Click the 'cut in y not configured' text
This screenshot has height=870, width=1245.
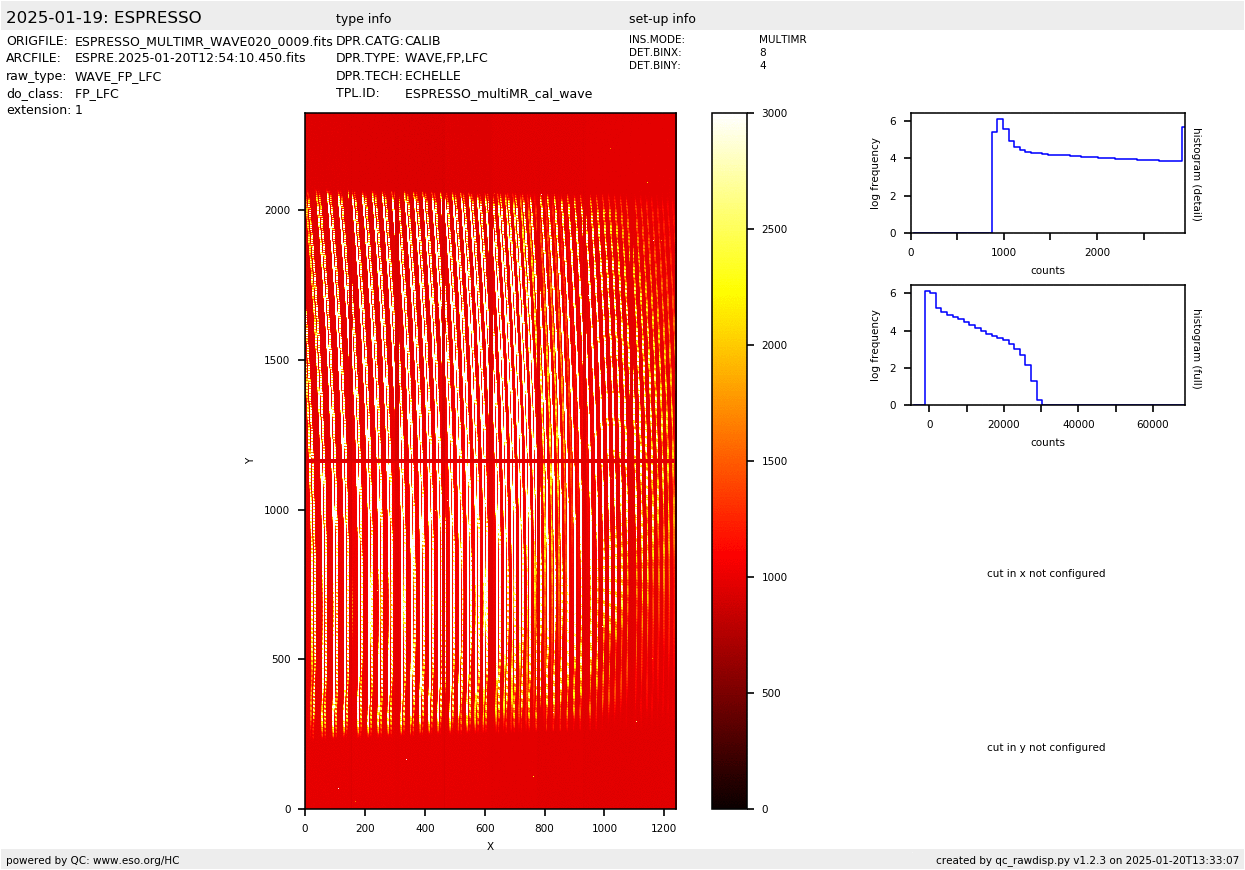point(1046,748)
